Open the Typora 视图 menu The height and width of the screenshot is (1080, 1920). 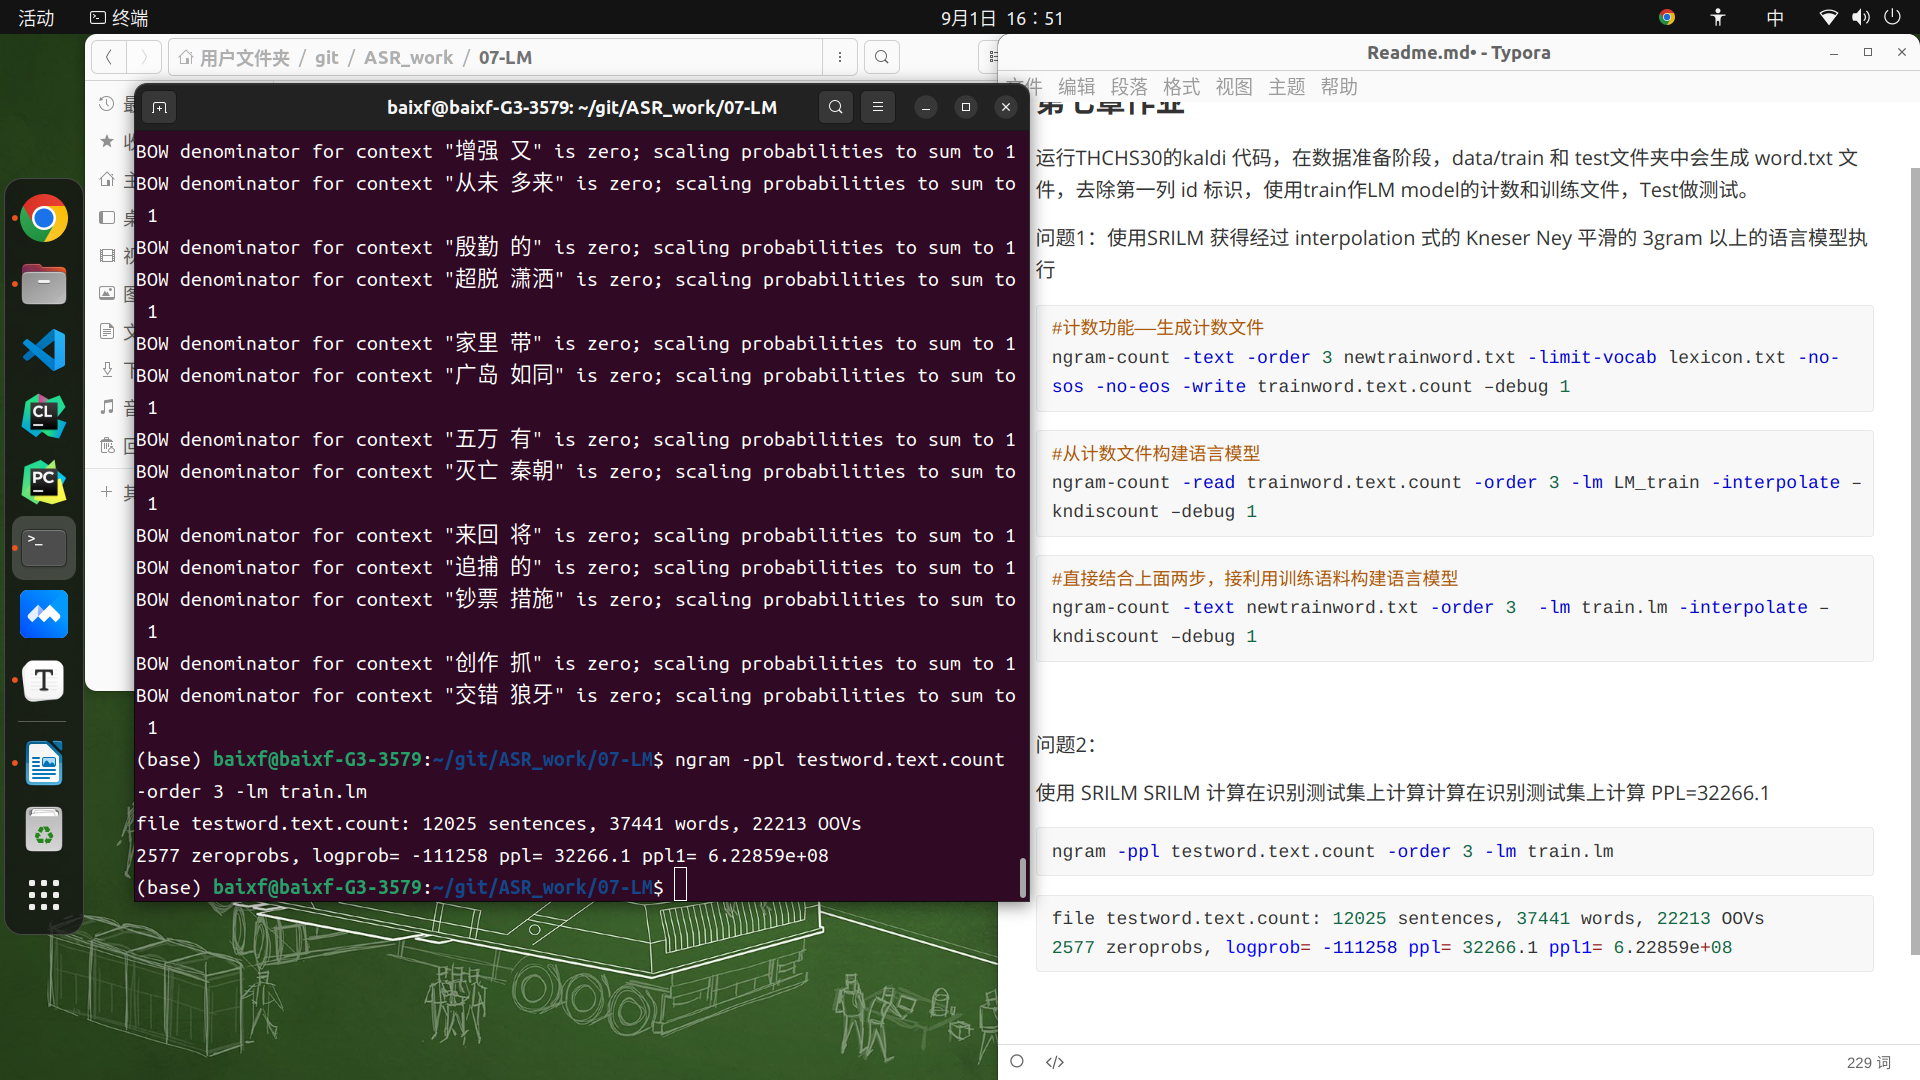pyautogui.click(x=1234, y=87)
